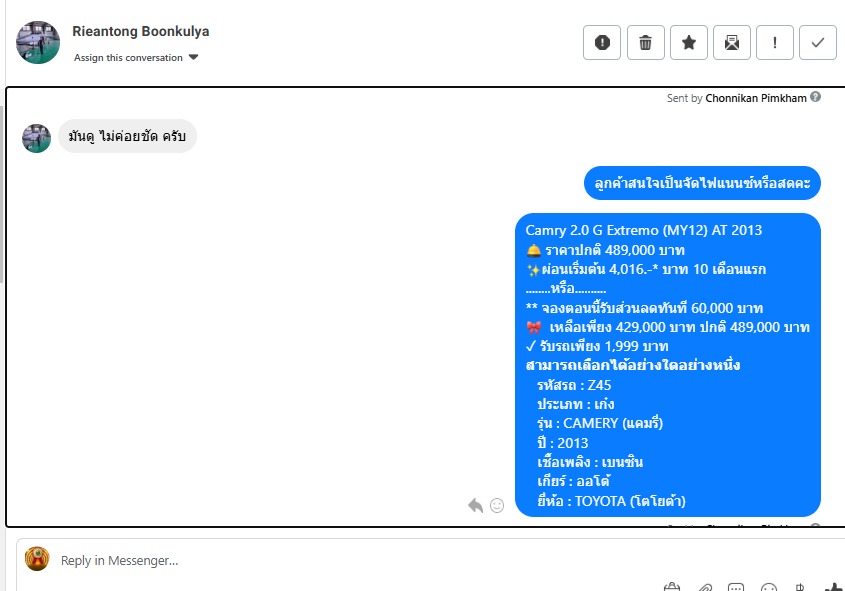Delete conversation using trash icon
This screenshot has height=591, width=845.
(x=646, y=42)
